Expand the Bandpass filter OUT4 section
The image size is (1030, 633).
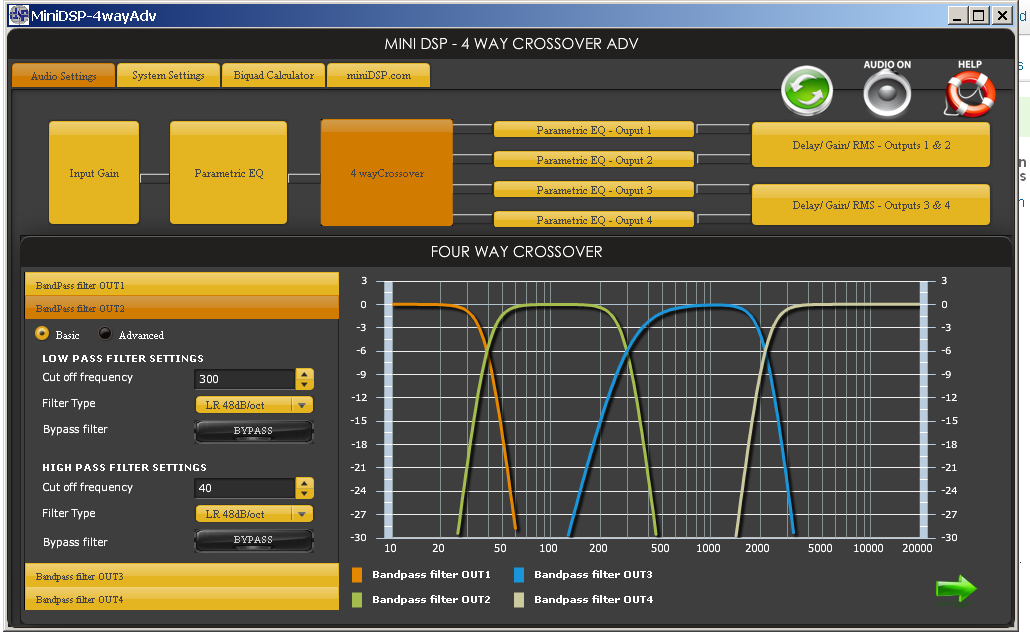182,599
